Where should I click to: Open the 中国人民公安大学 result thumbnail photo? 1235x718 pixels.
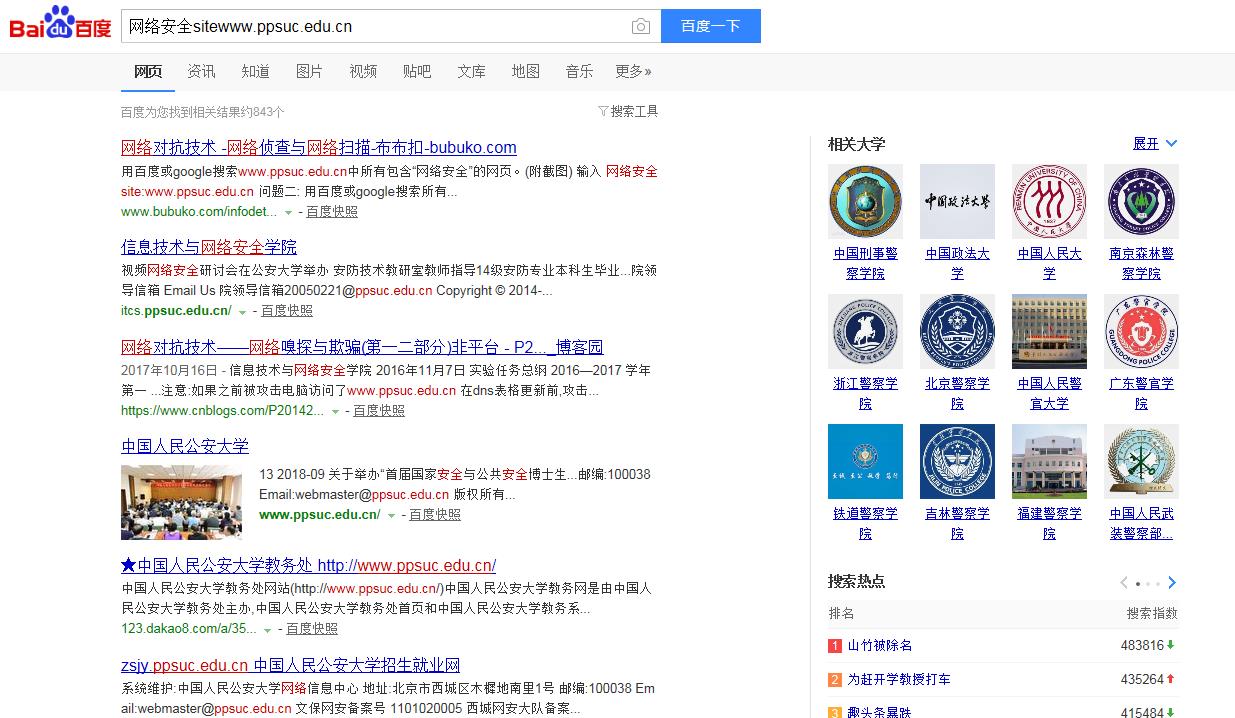pyautogui.click(x=181, y=502)
